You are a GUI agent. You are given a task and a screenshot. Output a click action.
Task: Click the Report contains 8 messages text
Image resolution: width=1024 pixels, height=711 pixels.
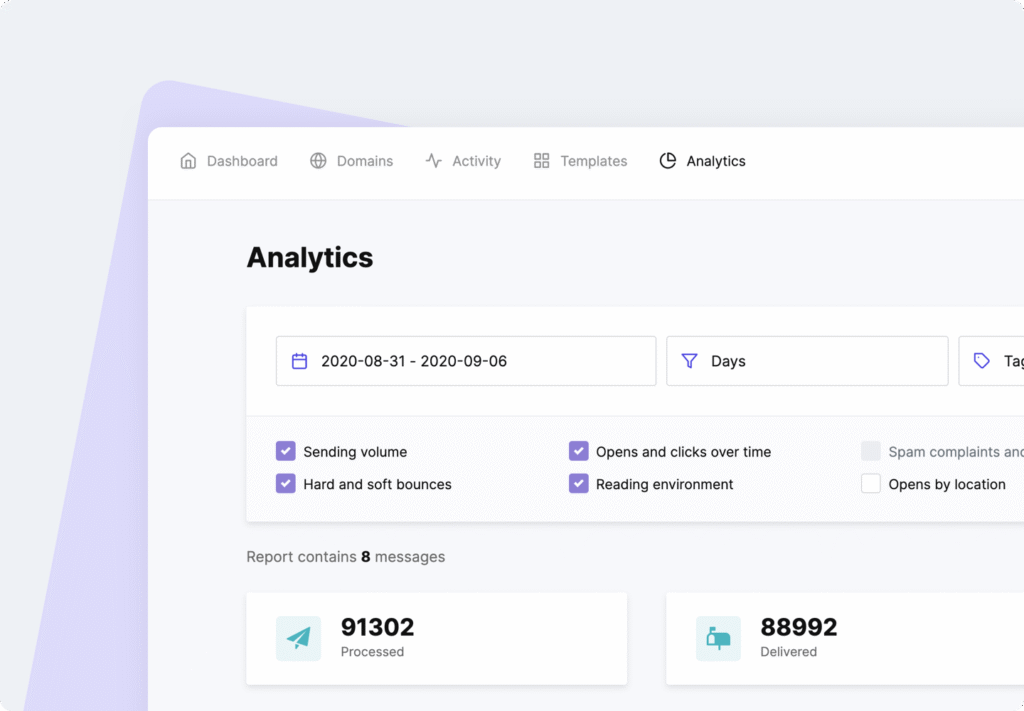[x=345, y=557]
